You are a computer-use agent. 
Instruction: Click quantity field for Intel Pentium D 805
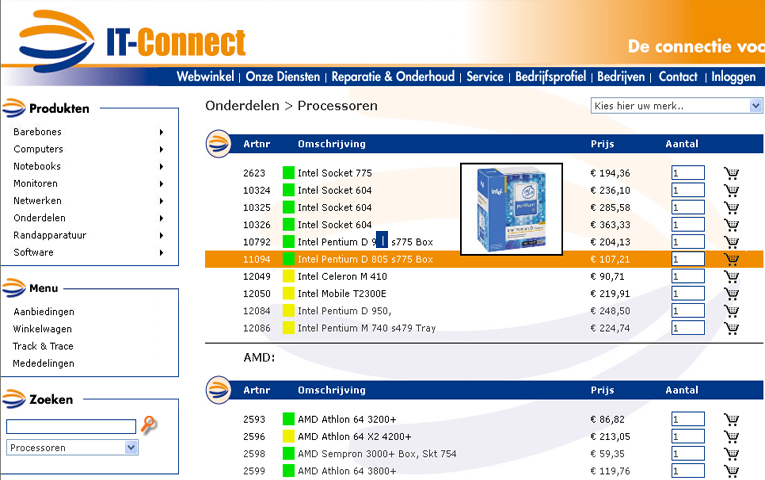688,259
